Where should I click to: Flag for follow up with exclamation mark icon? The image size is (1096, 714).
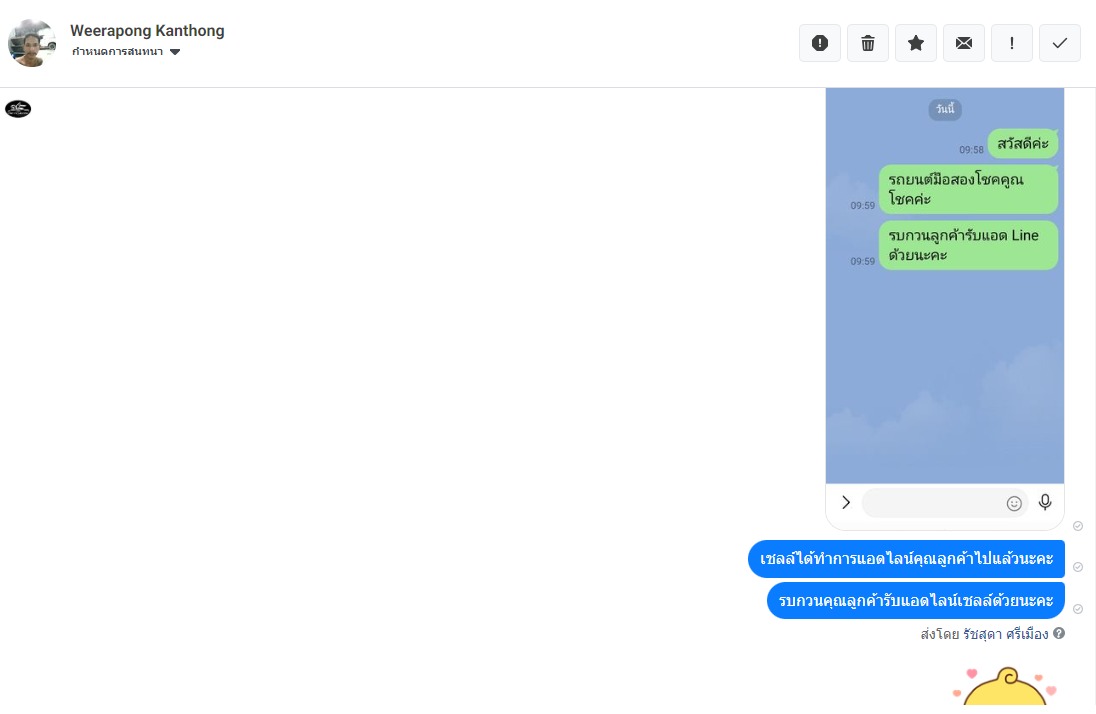click(1011, 43)
